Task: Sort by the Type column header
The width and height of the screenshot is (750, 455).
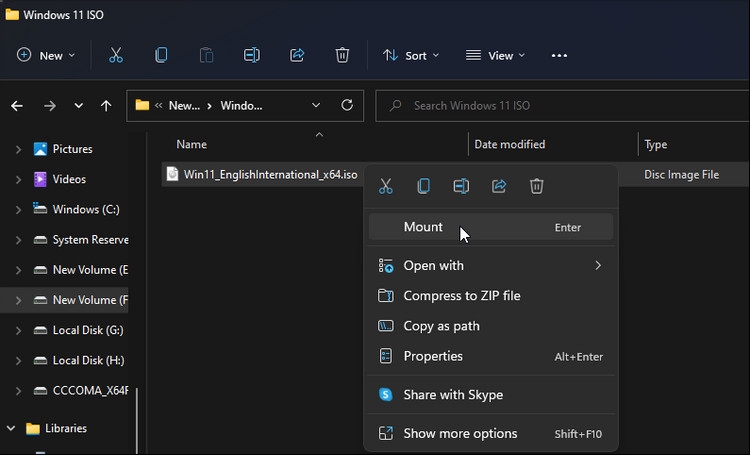Action: [655, 145]
